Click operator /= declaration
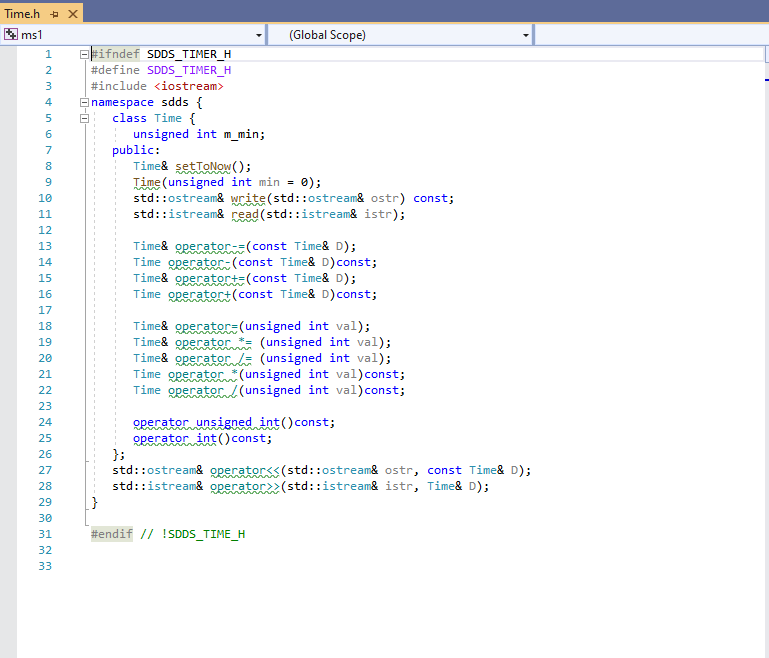 pos(213,358)
